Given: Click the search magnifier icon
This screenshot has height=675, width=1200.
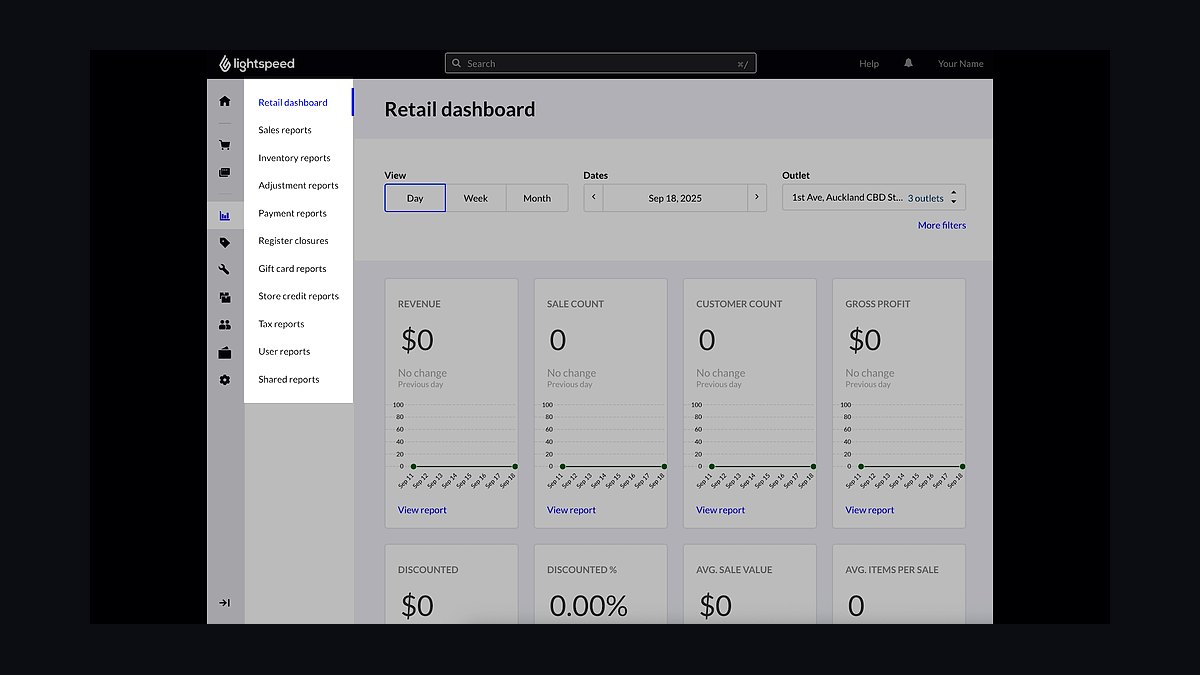Looking at the screenshot, I should (456, 63).
